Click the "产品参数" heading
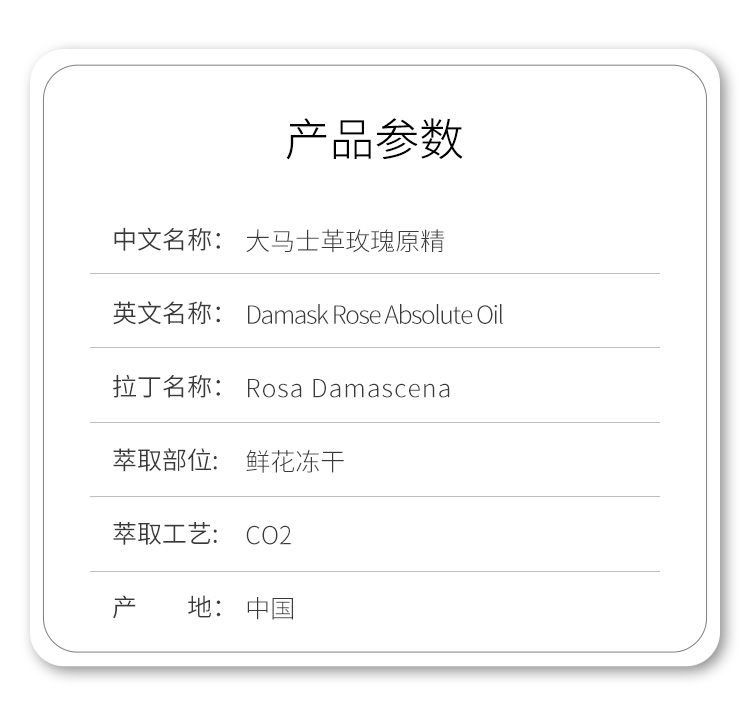Screen dimensions: 750x721 click(374, 139)
